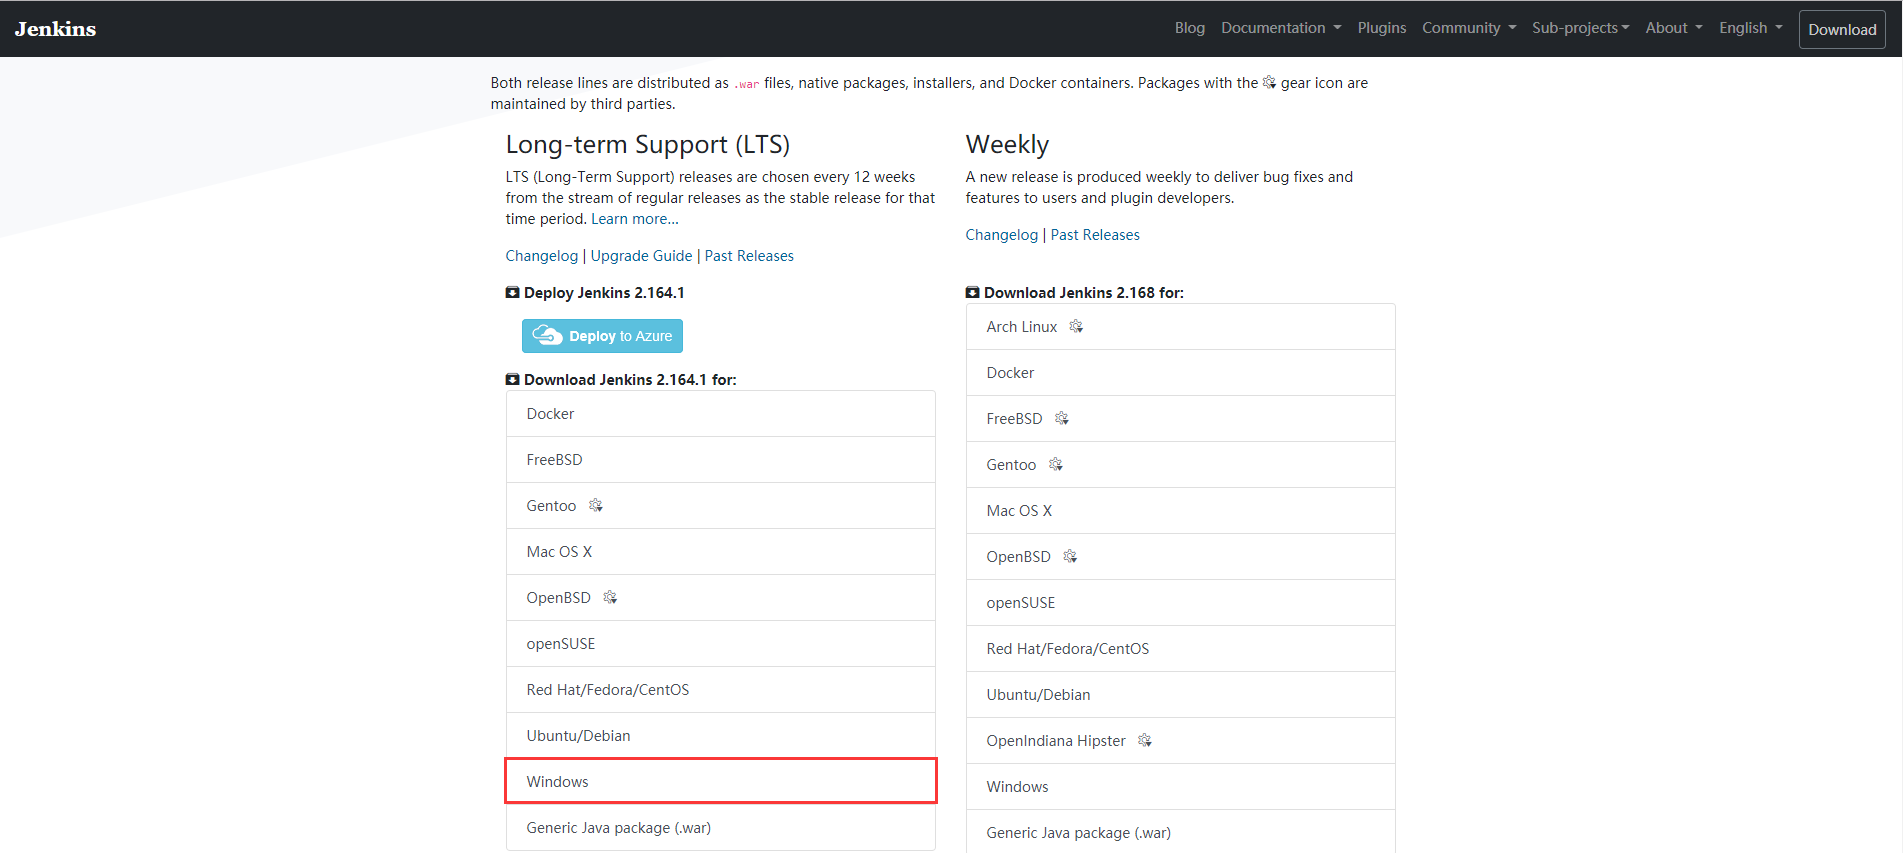This screenshot has height=853, width=1903.
Task: Select Red Hat/Fedora/CentOS under Jenkins 2.168
Action: point(1181,649)
